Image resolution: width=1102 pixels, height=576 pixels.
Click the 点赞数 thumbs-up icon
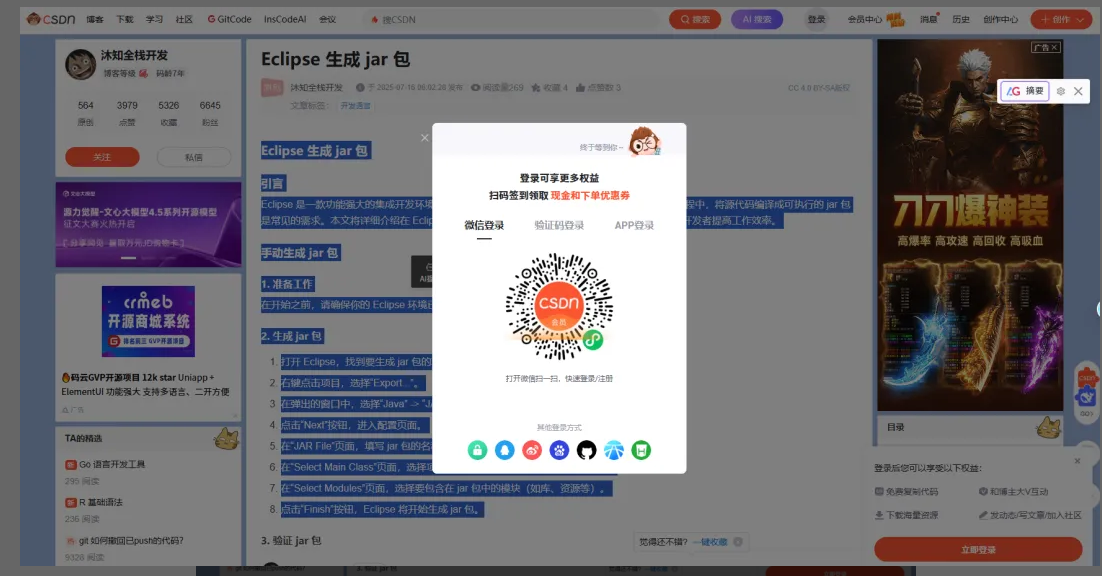(581, 88)
